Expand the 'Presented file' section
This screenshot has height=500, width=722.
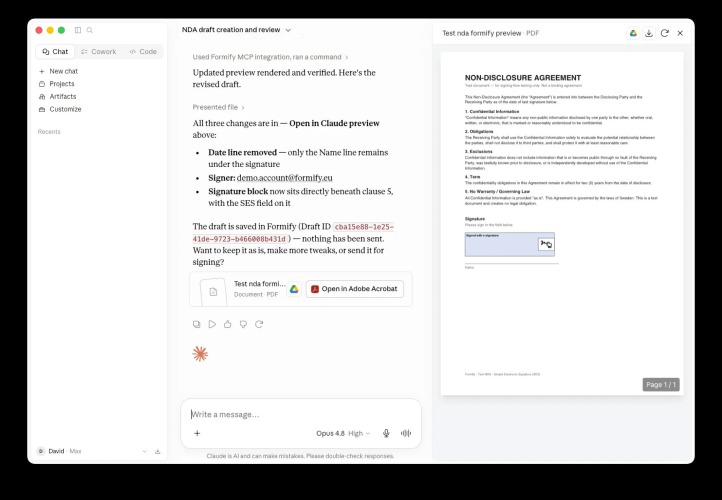pyautogui.click(x=218, y=107)
